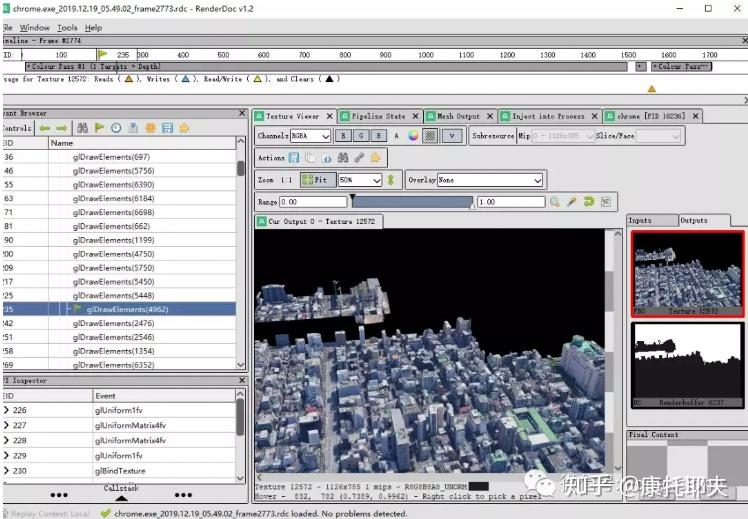
Task: Open the Slice/Face dropdown
Action: tap(658, 136)
